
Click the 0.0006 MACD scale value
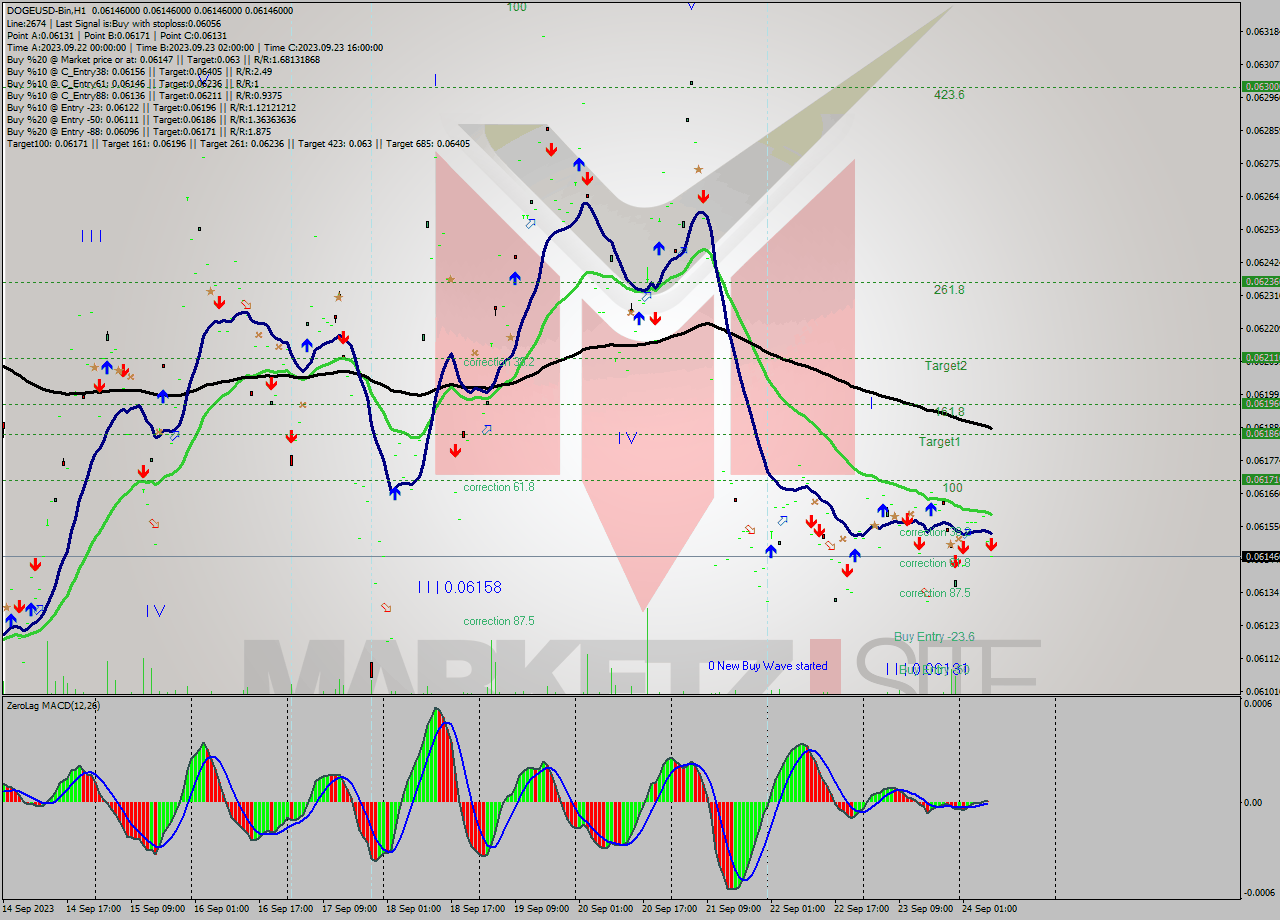[x=1260, y=704]
